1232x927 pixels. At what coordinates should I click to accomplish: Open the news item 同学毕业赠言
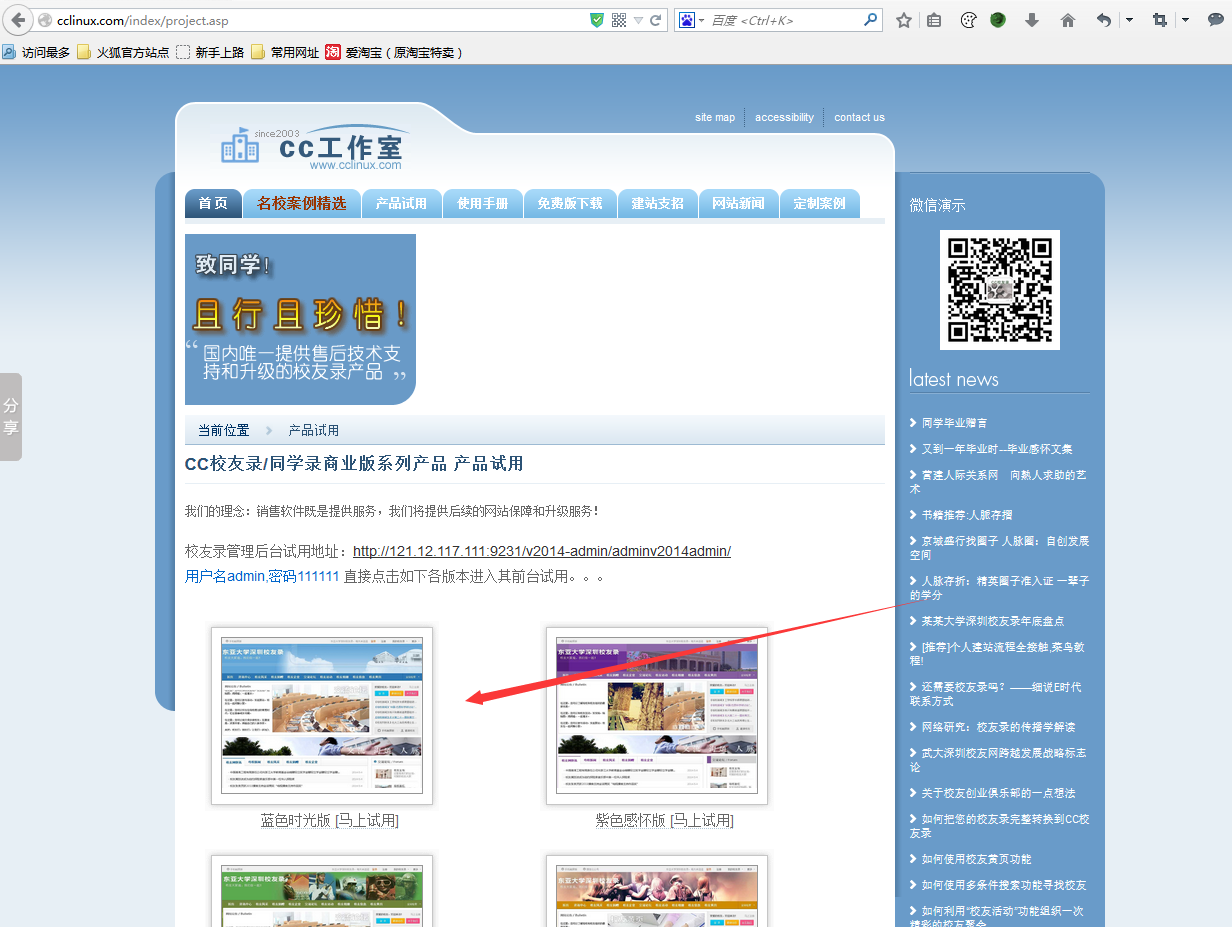954,423
